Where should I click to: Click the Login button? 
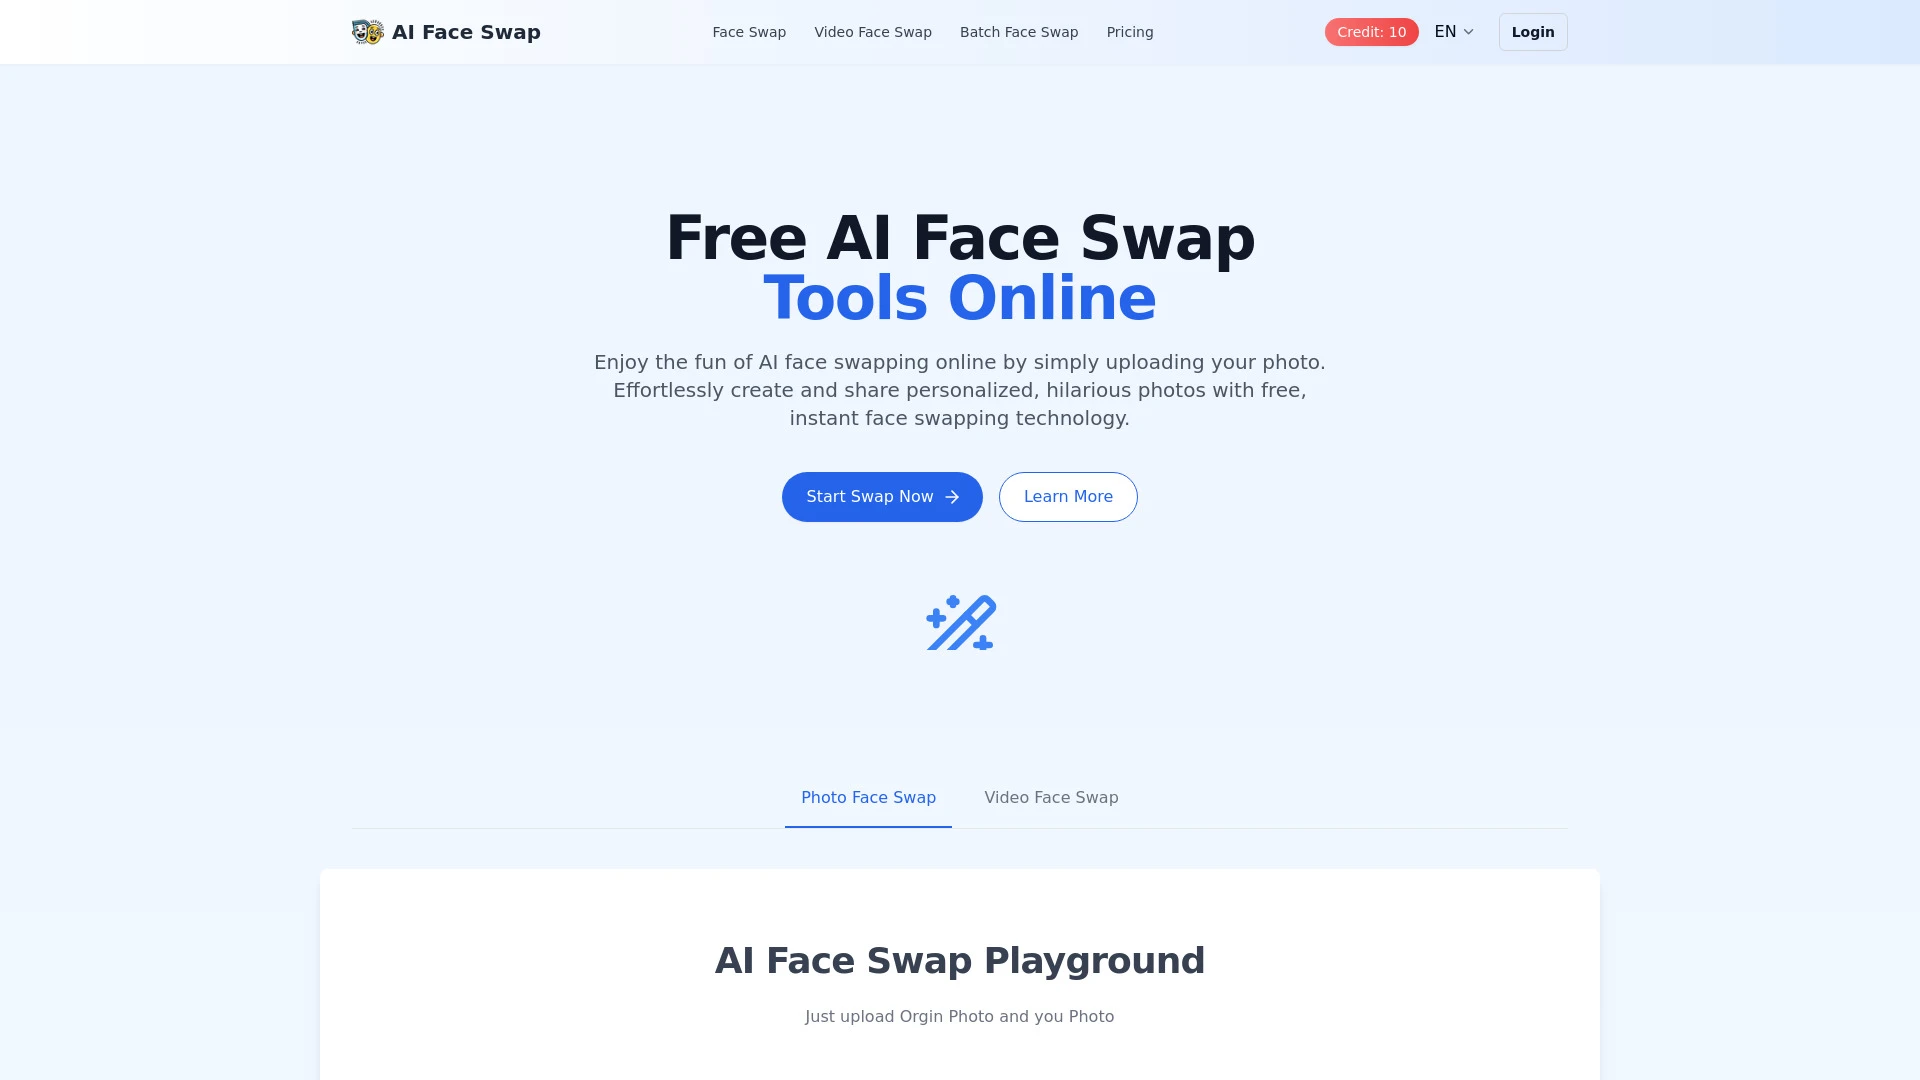(1532, 32)
